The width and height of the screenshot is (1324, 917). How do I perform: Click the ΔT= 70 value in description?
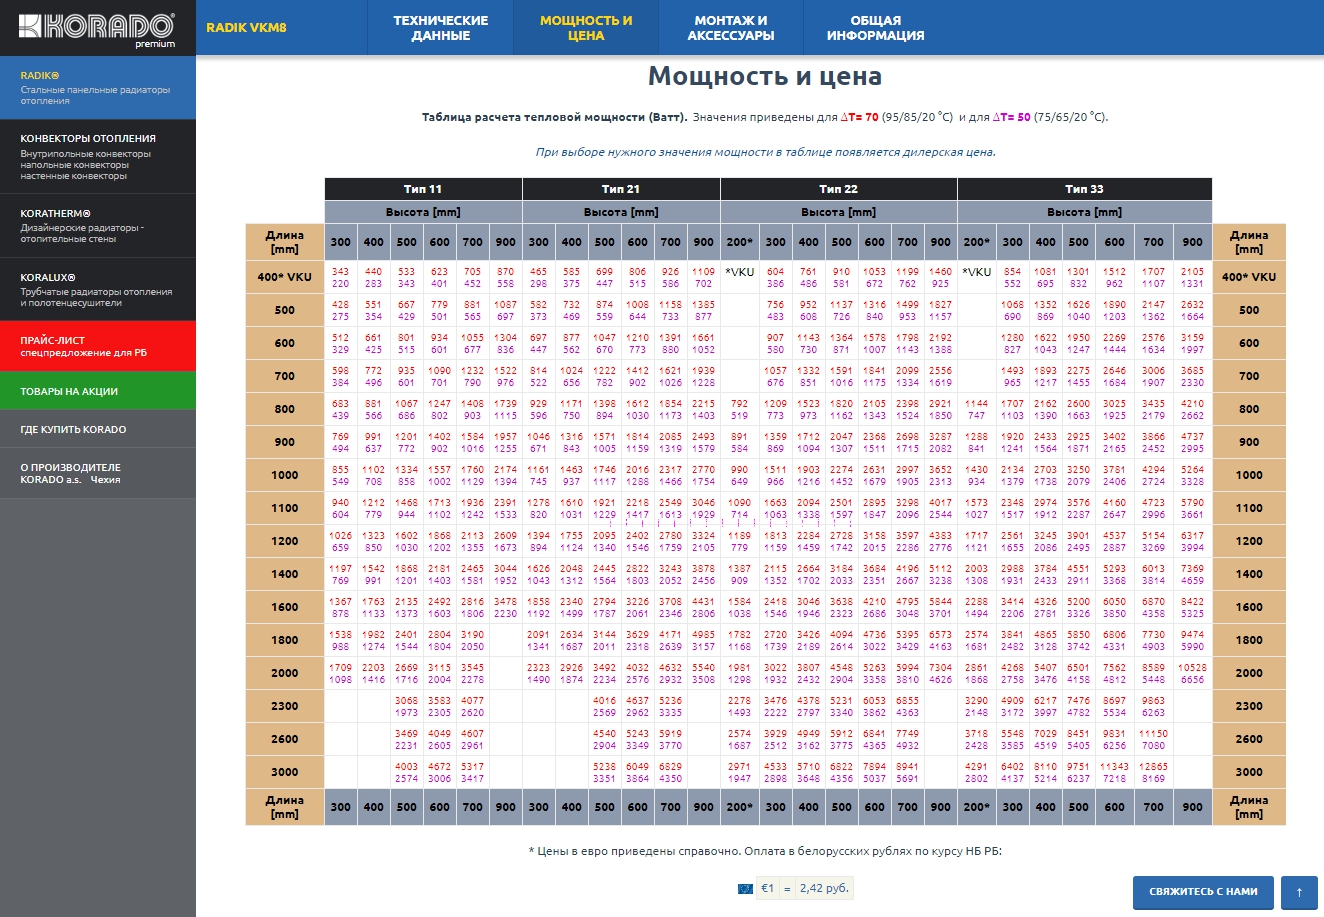click(859, 117)
